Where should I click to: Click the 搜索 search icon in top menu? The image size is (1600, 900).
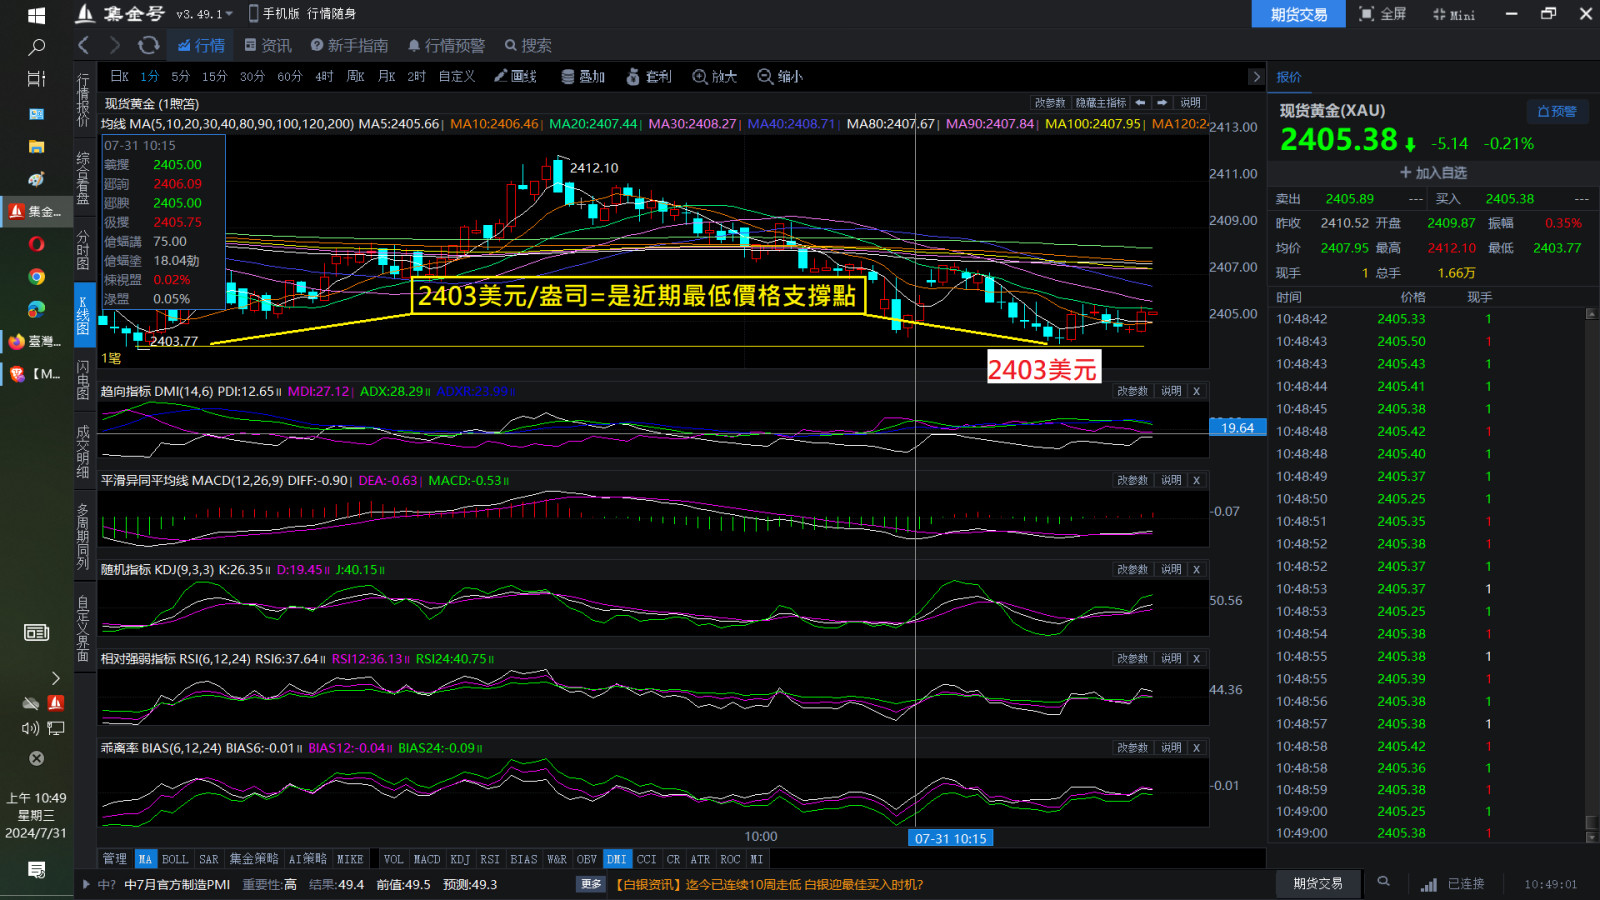coord(528,45)
